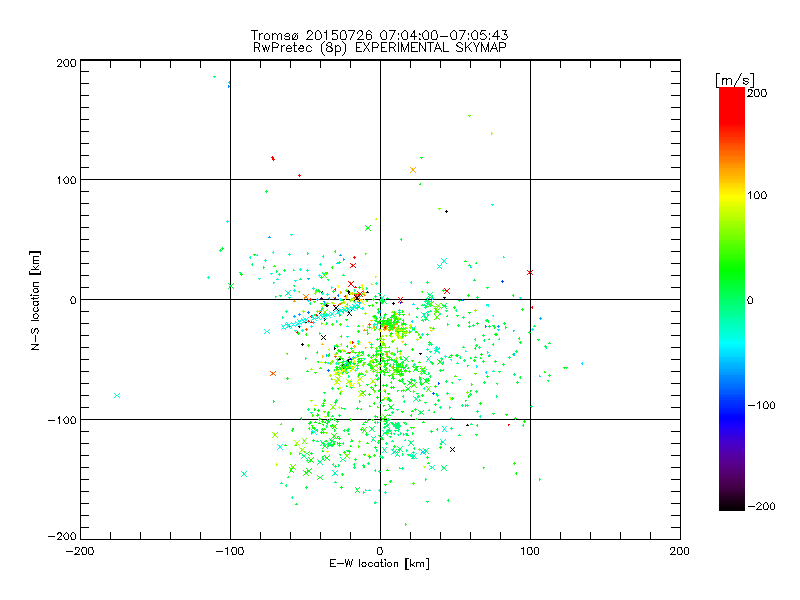
Task: Click the colorbar '-200' tick label
Action: (761, 506)
